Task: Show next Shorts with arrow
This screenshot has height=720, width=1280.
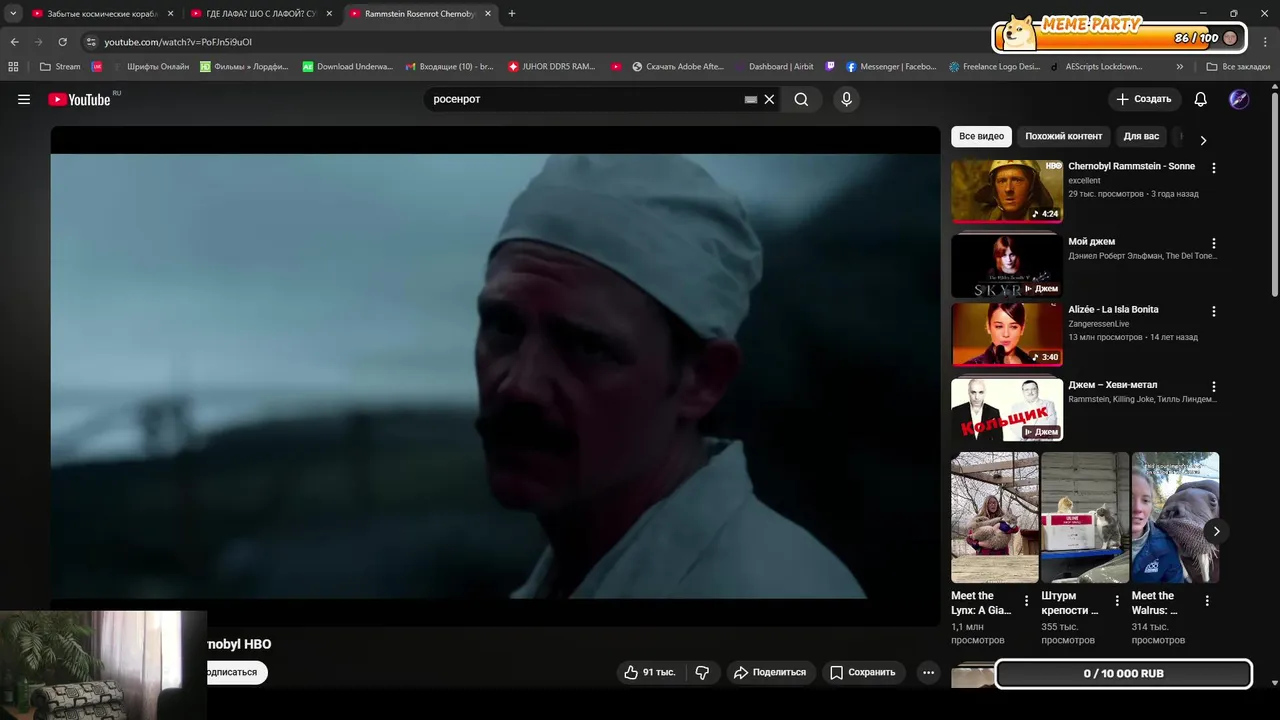Action: [x=1216, y=531]
